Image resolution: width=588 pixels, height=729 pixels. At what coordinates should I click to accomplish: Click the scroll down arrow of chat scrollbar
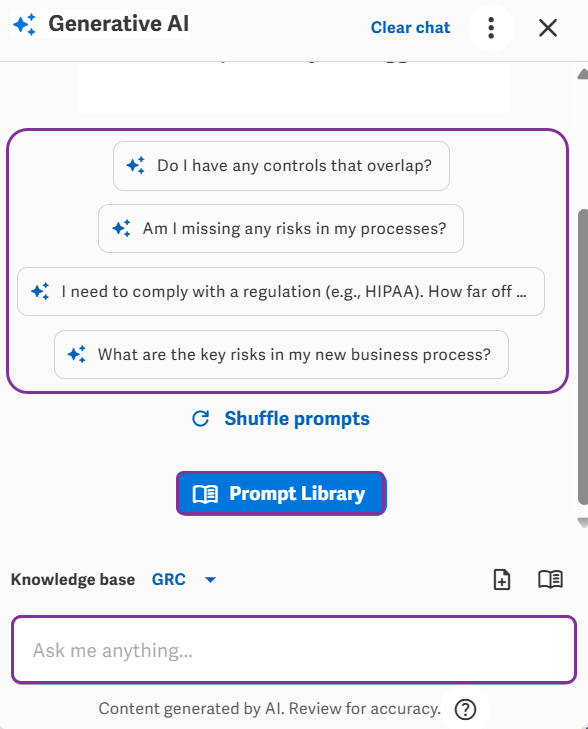click(x=582, y=523)
